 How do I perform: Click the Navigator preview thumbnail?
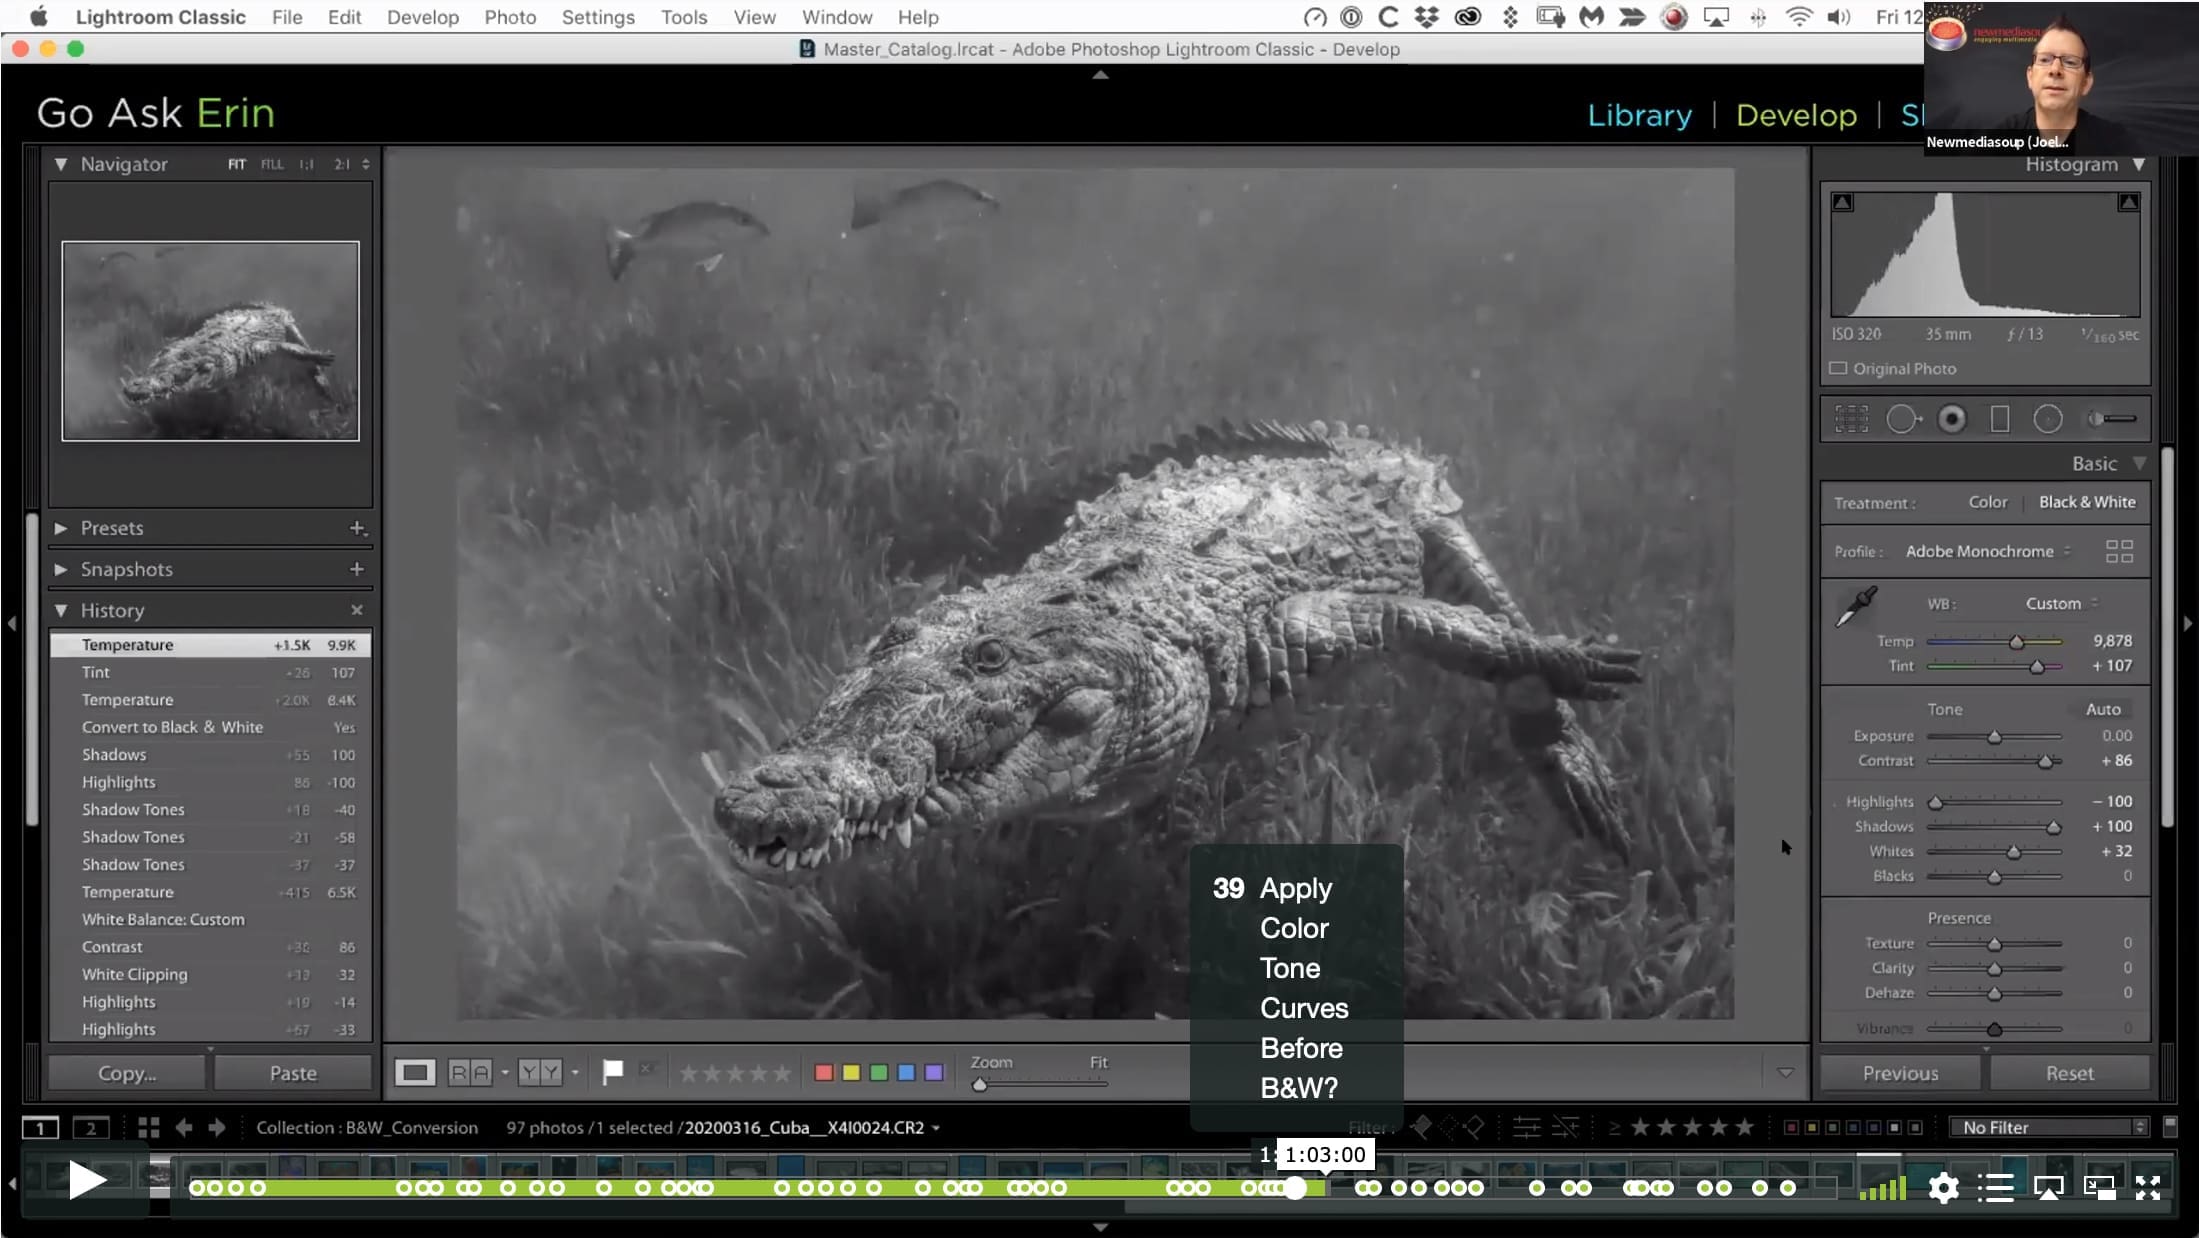tap(210, 341)
